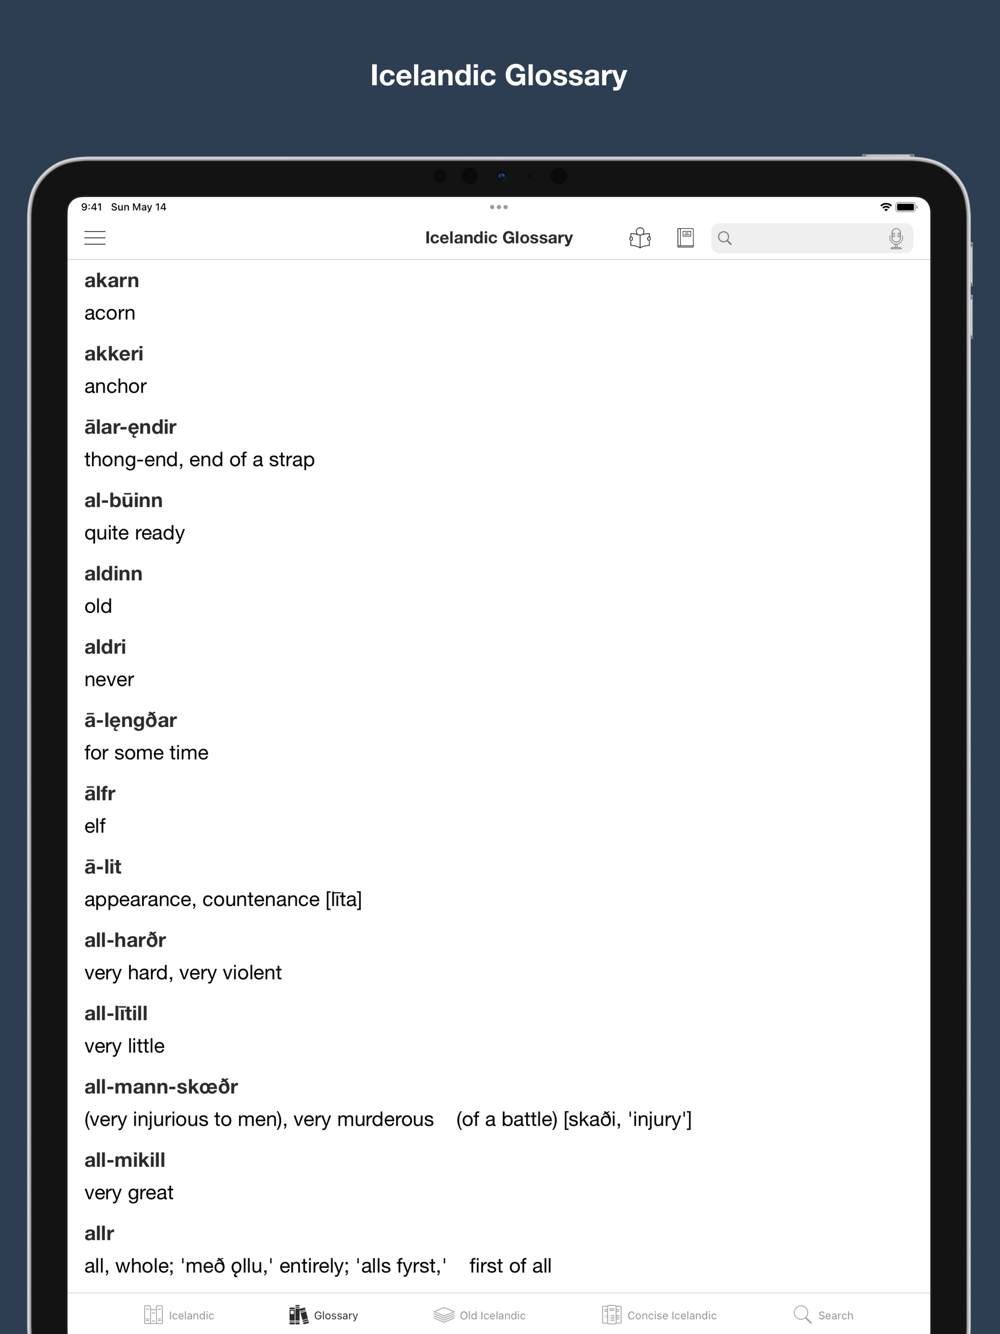Tap the entry 'all-harðr'
The height and width of the screenshot is (1334, 1000).
coord(125,940)
